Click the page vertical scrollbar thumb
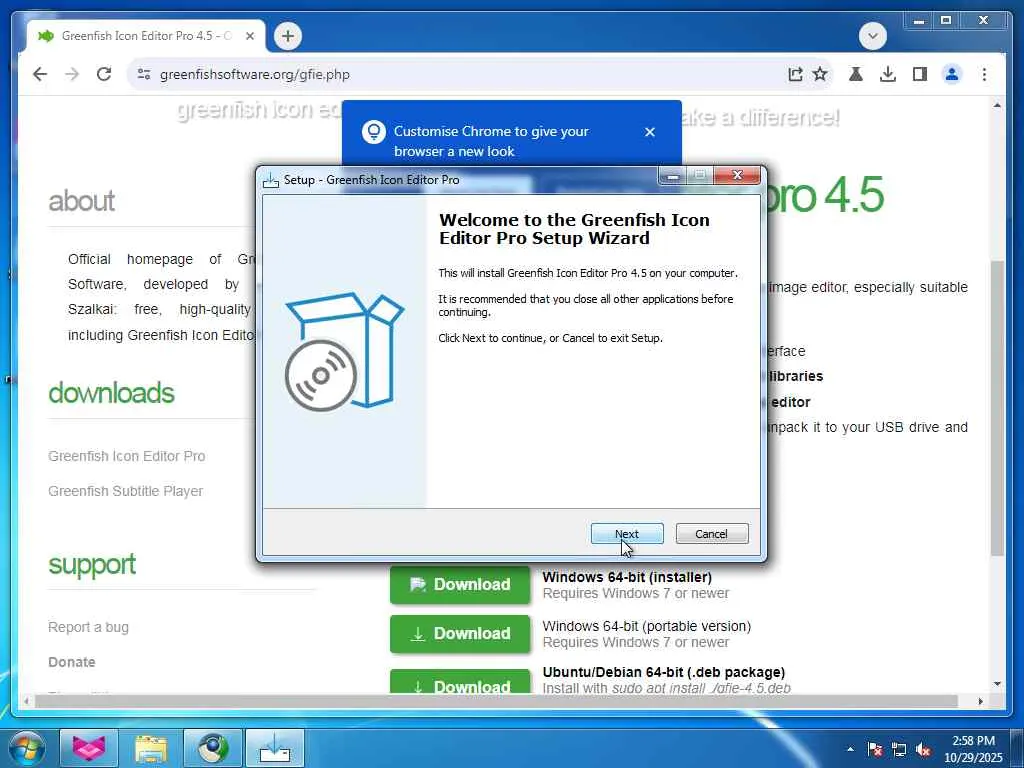Viewport: 1024px width, 768px height. (997, 408)
